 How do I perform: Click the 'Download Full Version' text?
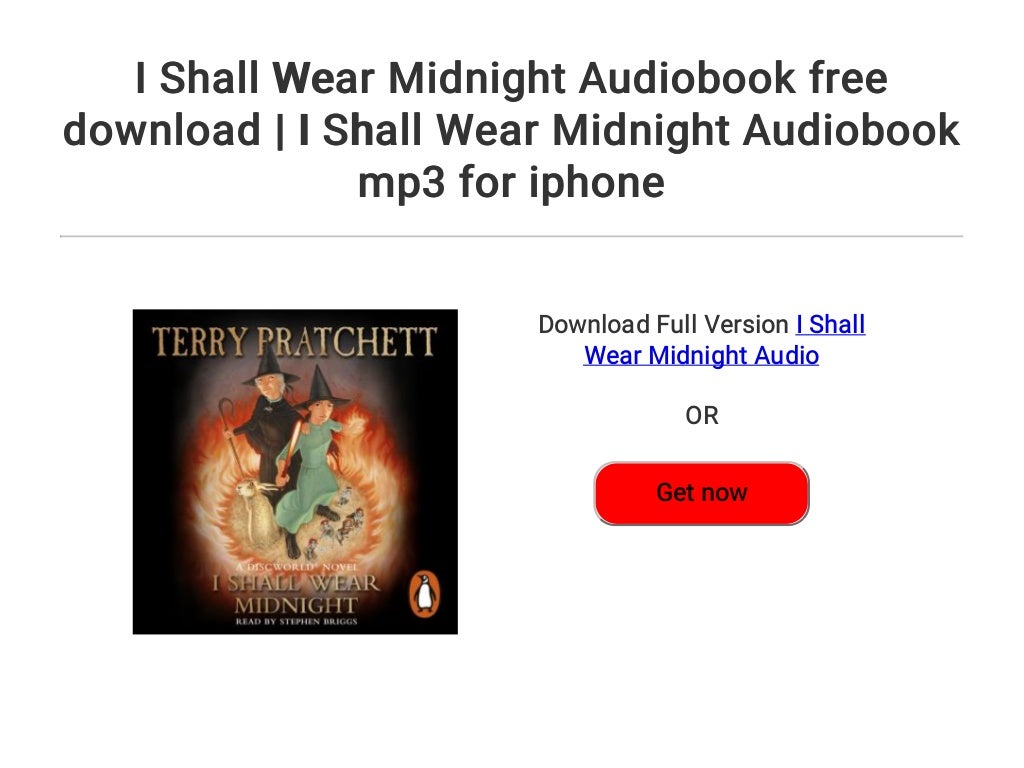click(x=664, y=324)
